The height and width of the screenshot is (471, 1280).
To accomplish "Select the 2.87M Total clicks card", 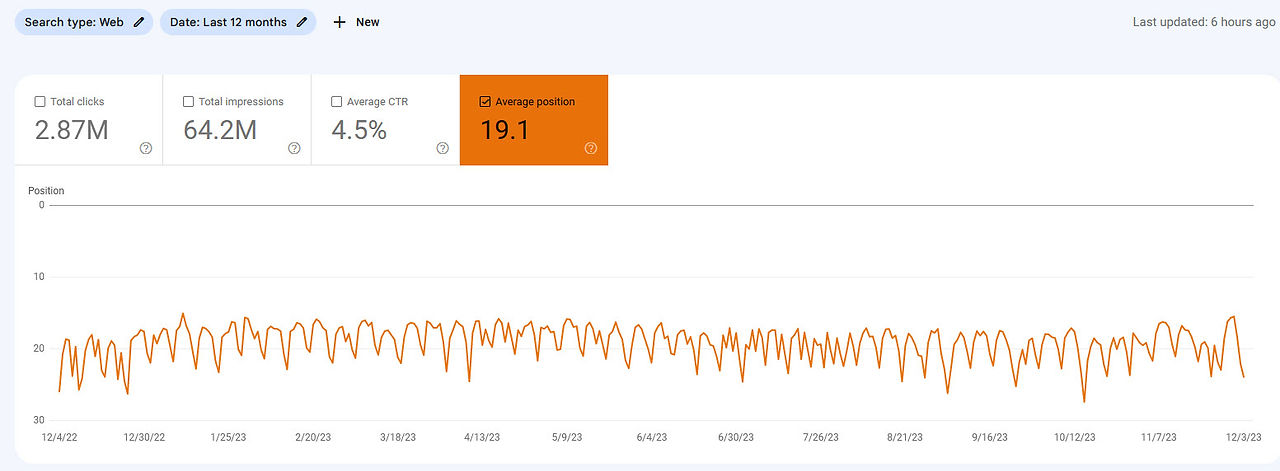I will tap(89, 120).
